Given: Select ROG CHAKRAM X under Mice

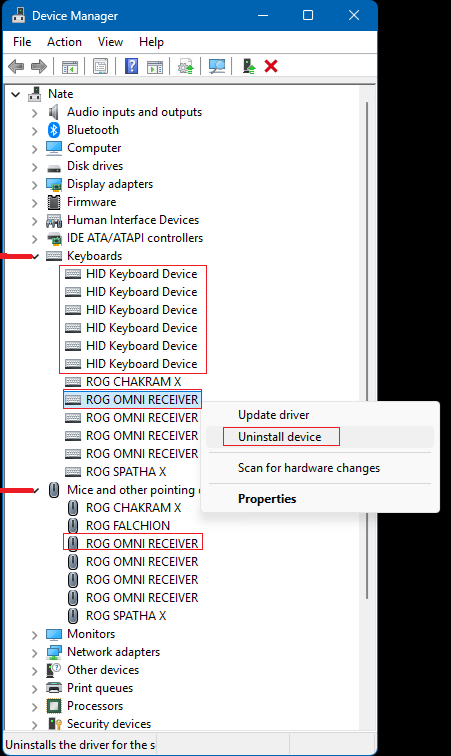Looking at the screenshot, I should click(134, 508).
